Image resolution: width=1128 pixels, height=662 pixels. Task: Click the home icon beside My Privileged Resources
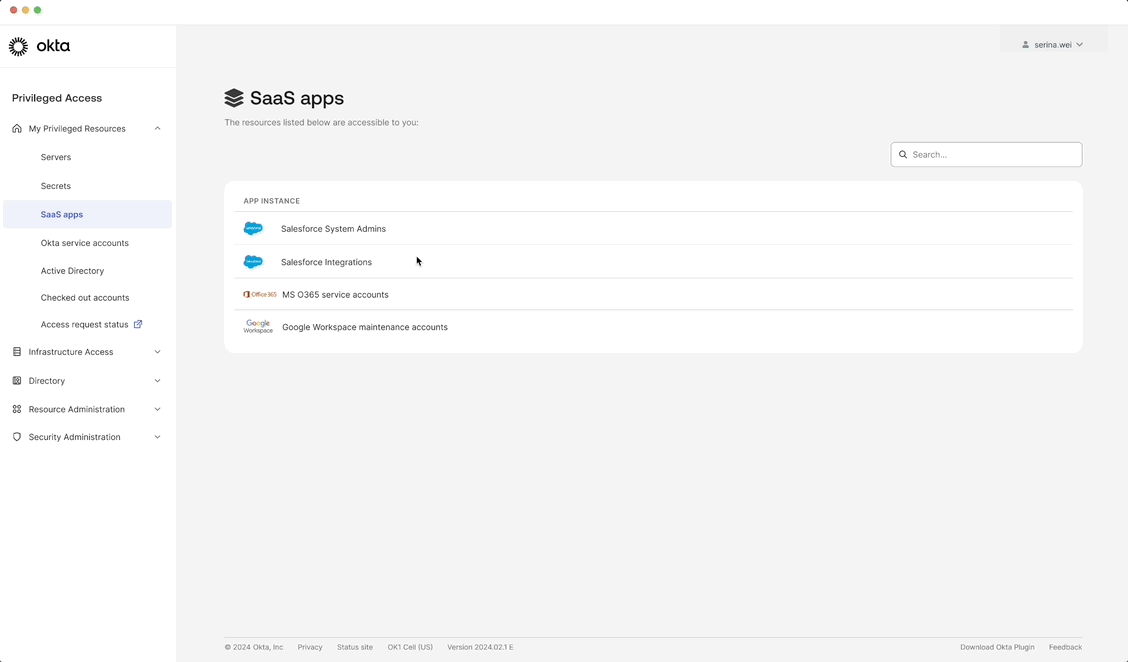pos(17,129)
